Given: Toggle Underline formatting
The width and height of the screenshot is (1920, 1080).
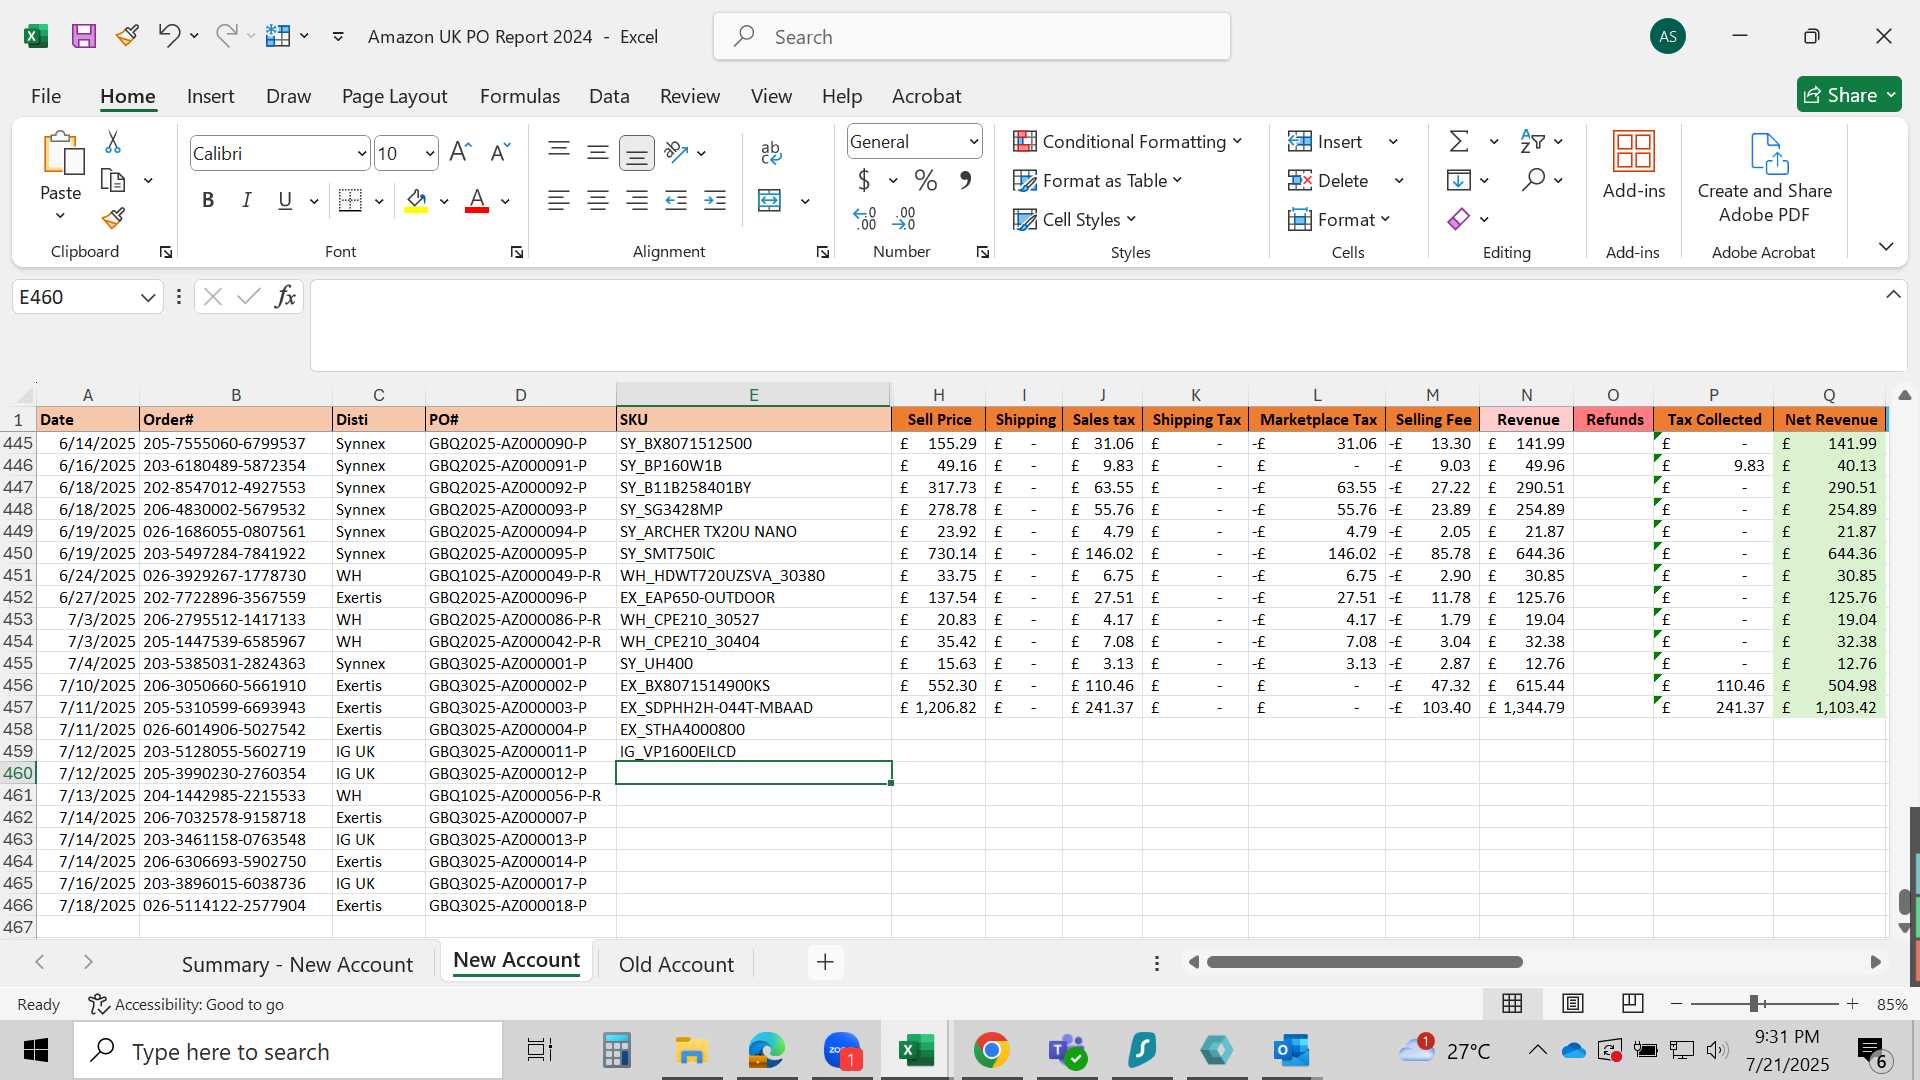Looking at the screenshot, I should point(285,200).
